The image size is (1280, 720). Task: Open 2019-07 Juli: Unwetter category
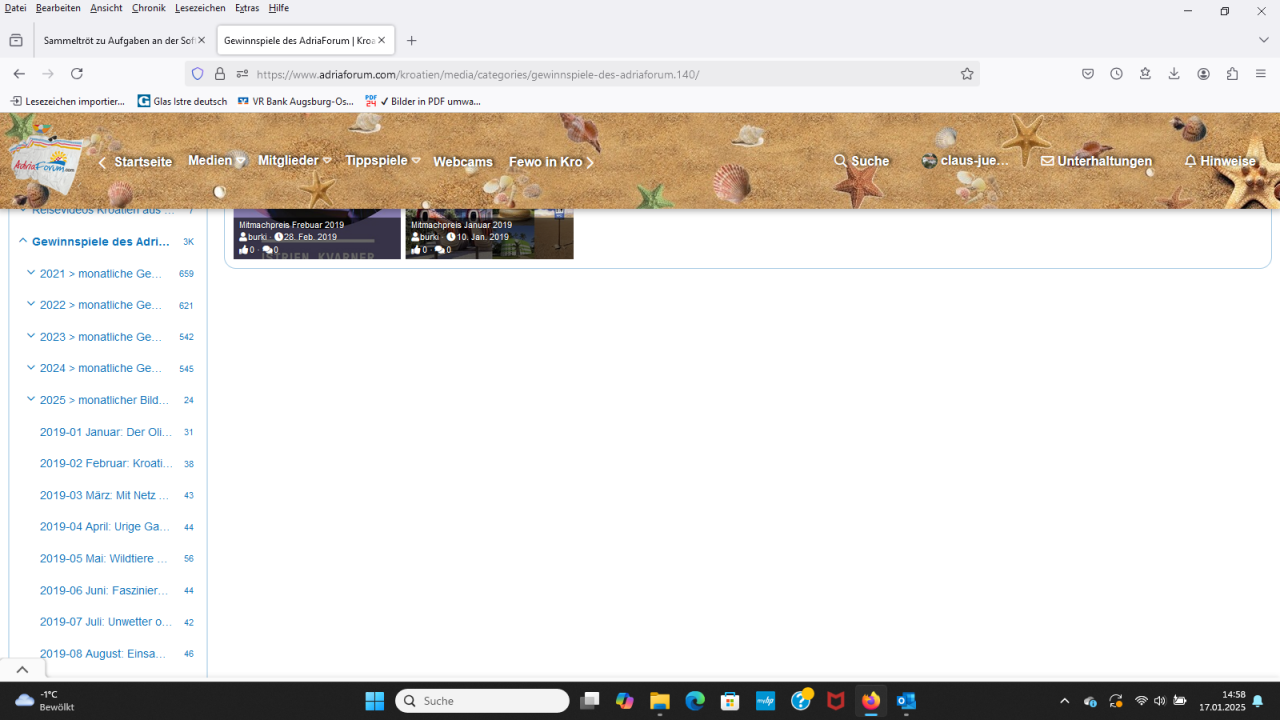coord(106,622)
